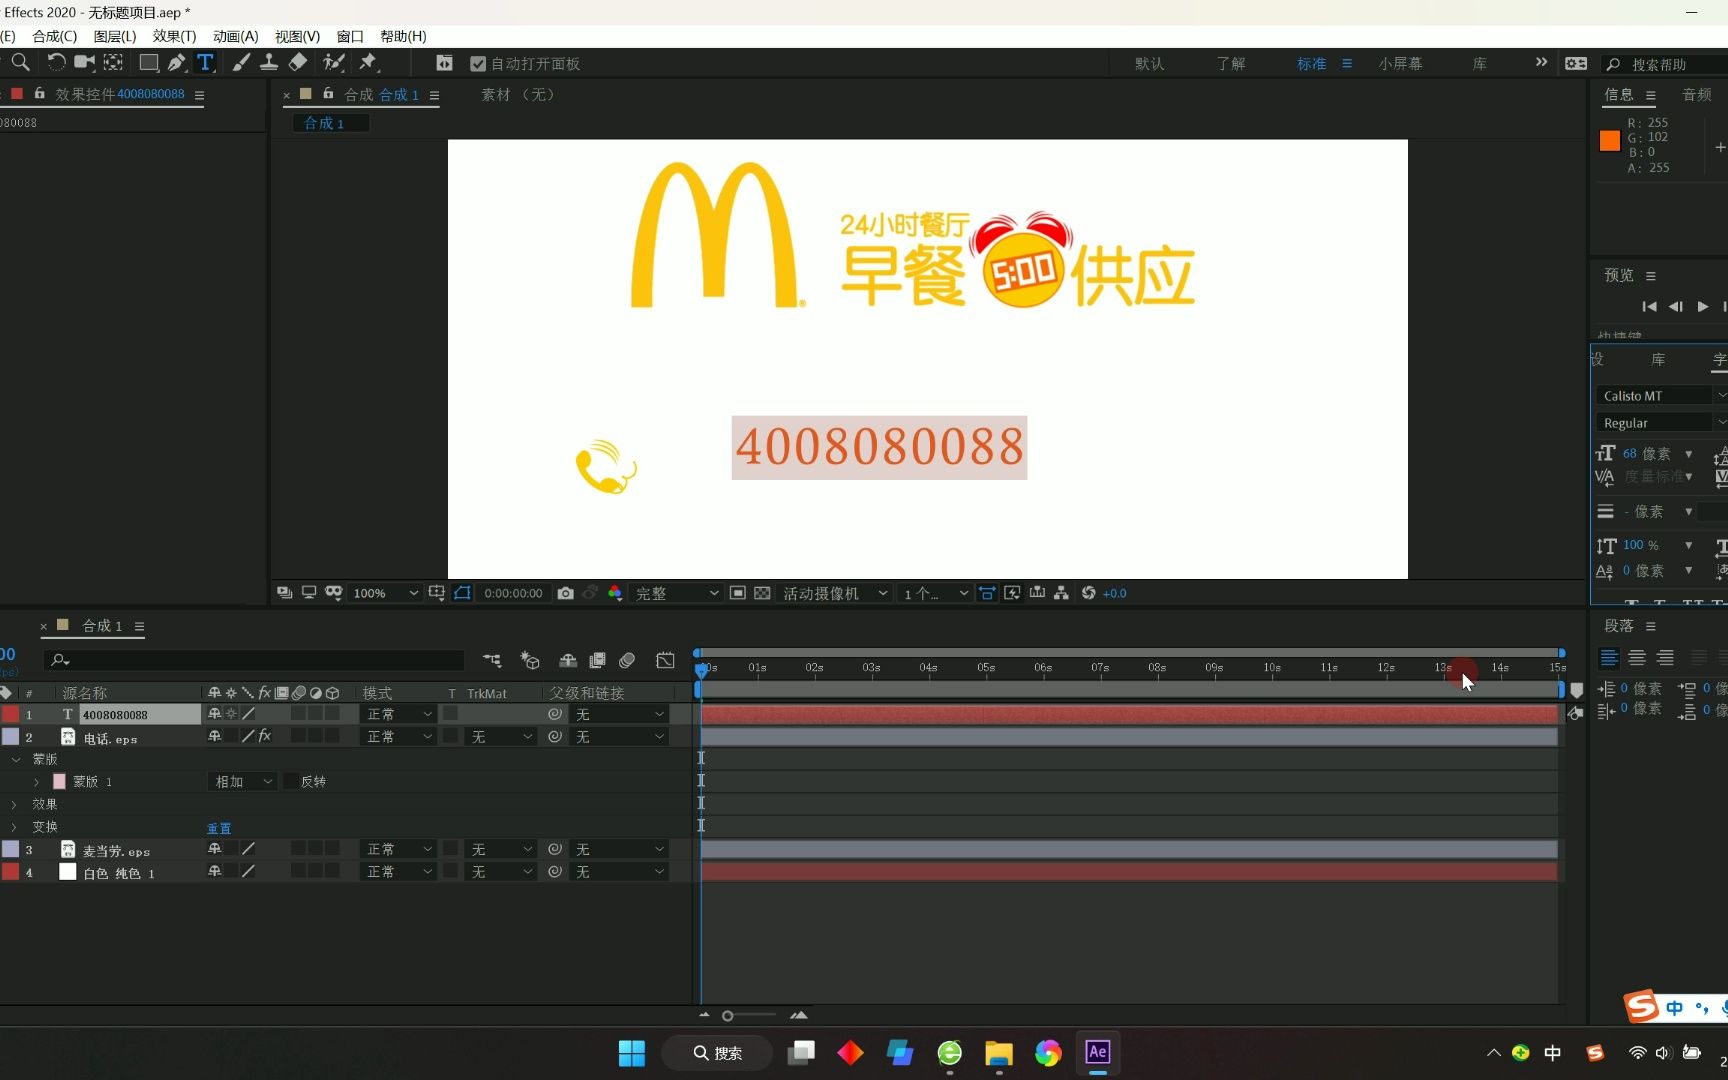Image resolution: width=1728 pixels, height=1080 pixels.
Task: Toggle frame blending timeline switch
Action: click(598, 660)
